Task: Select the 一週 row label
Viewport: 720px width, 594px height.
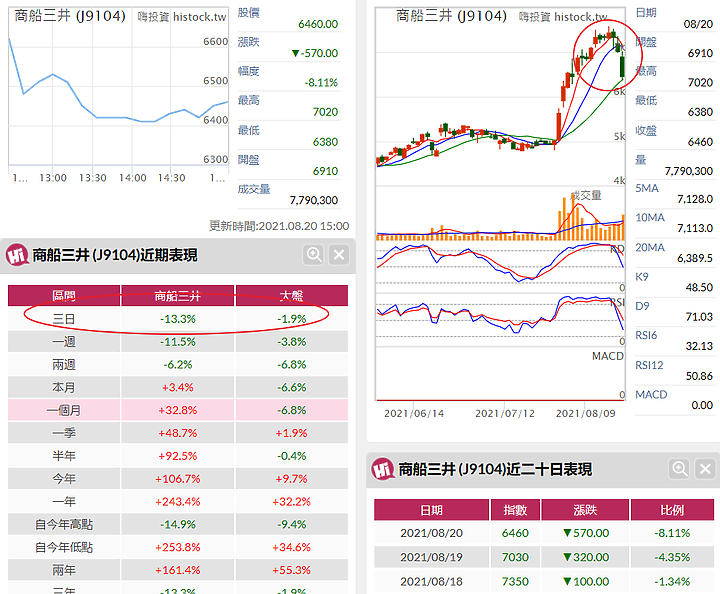Action: (x=64, y=342)
